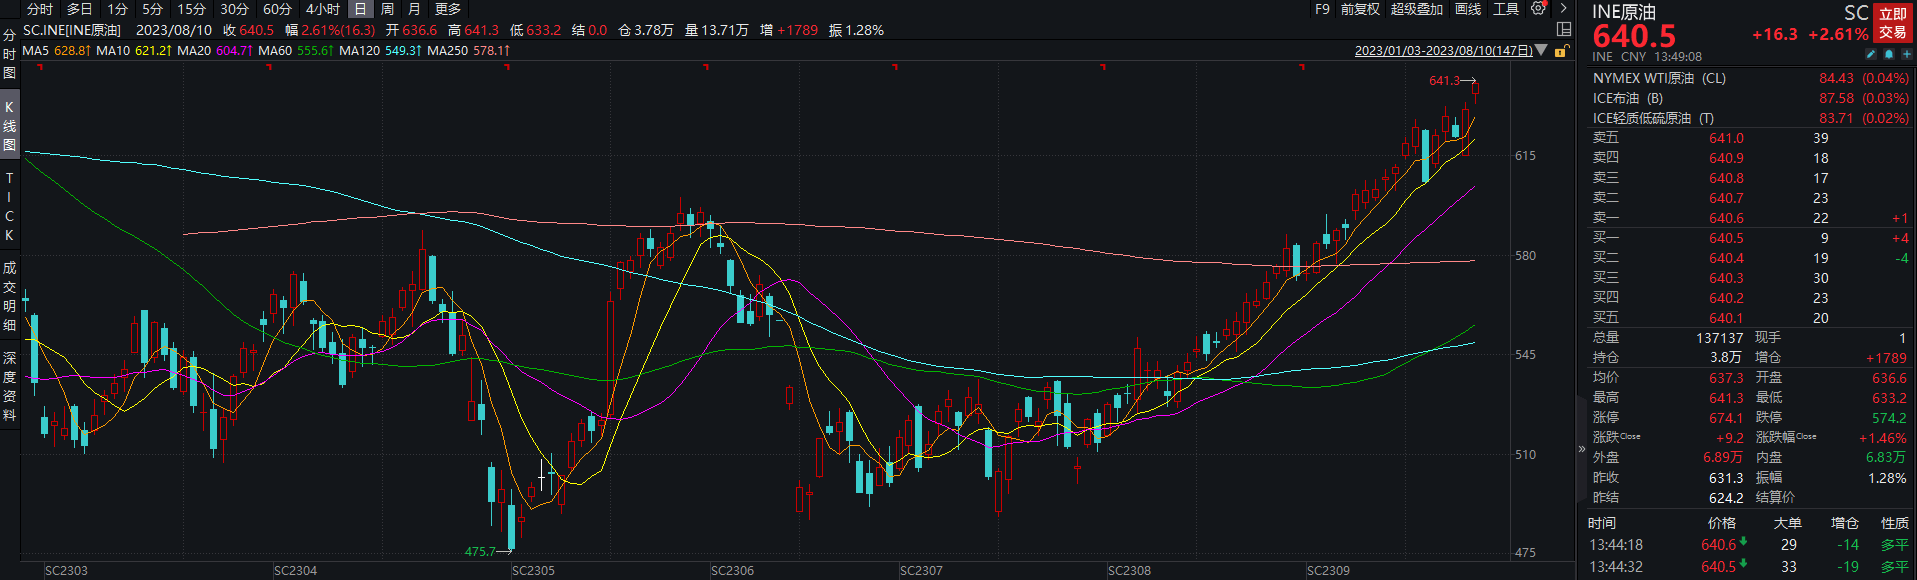
Task: Toggle the orange date range lock icon
Action: click(1561, 51)
